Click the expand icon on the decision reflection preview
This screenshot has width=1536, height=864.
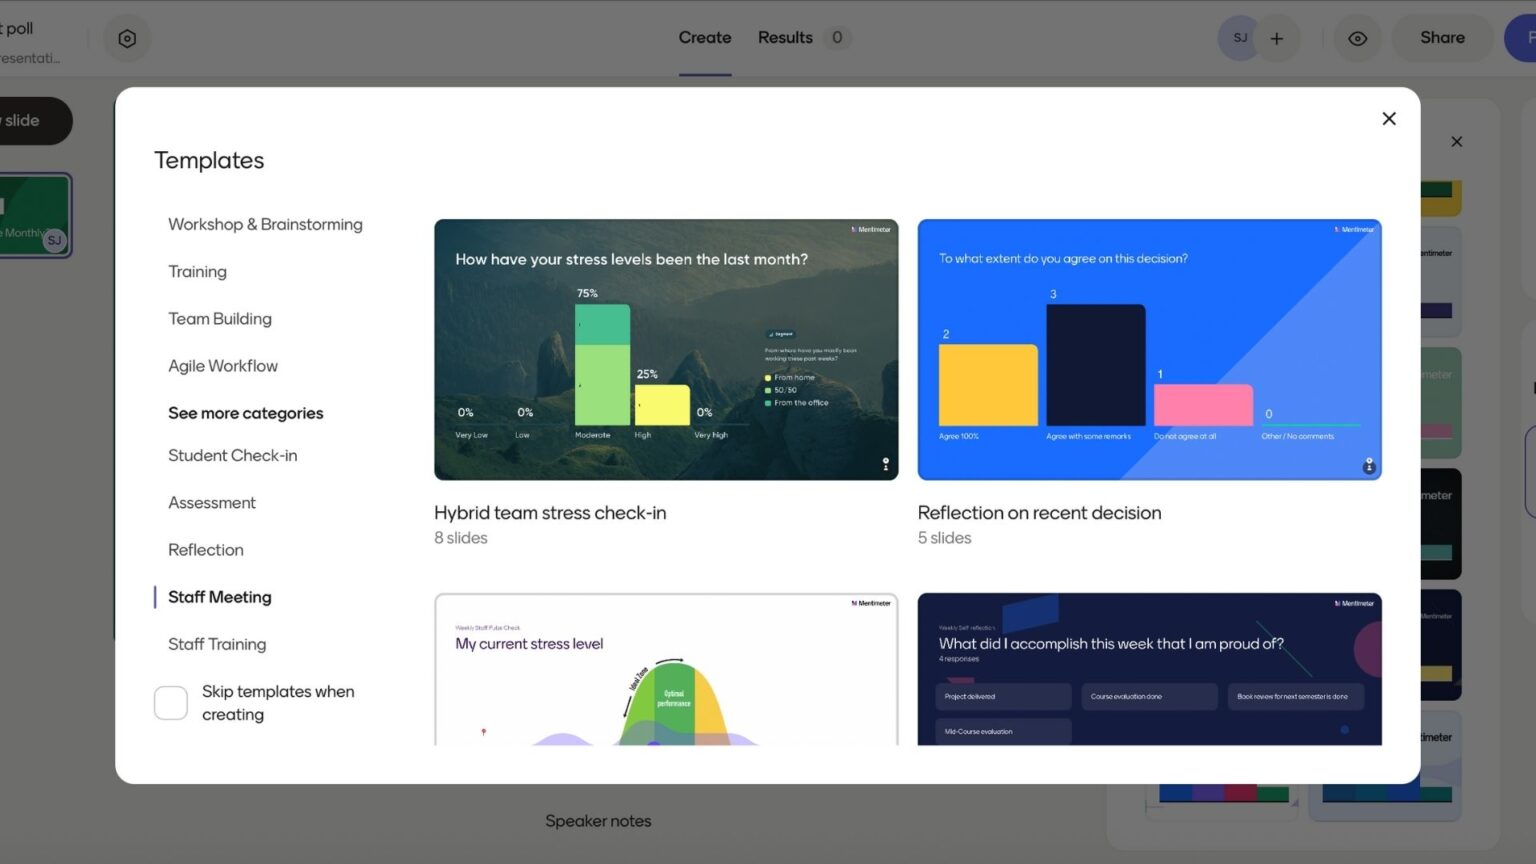(x=1368, y=466)
